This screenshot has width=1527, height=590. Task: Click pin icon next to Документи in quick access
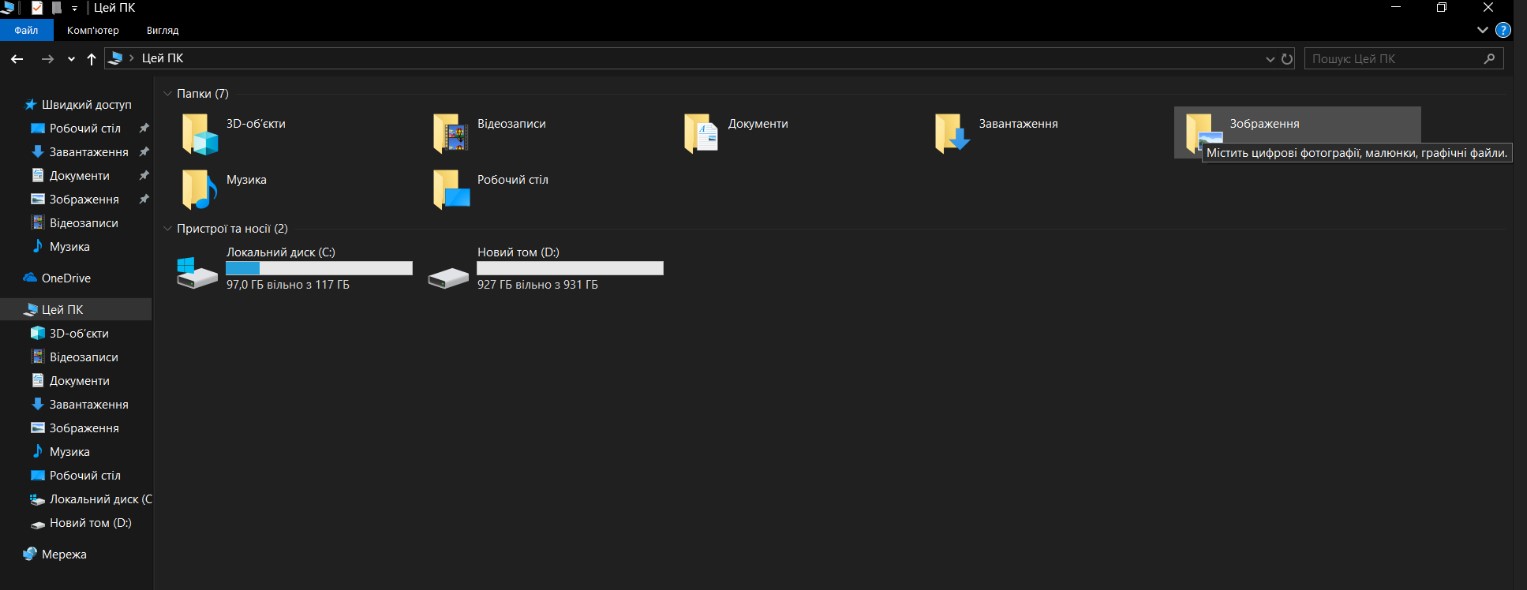point(144,176)
